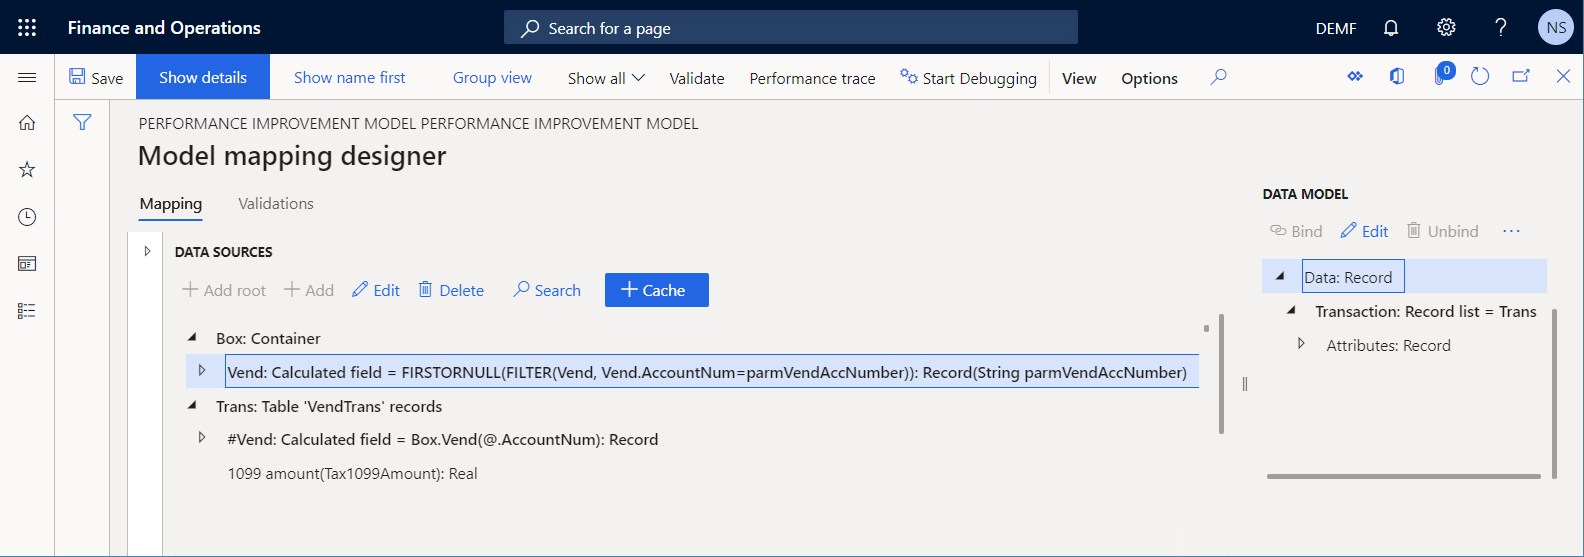The image size is (1584, 557).
Task: Open settings gear in top bar
Action: click(1446, 28)
